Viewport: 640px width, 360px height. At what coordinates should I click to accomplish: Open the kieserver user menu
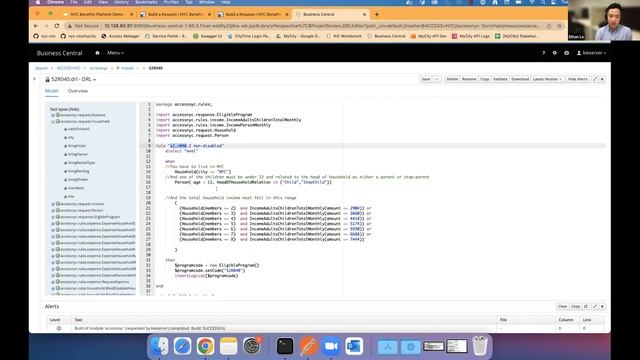591,53
